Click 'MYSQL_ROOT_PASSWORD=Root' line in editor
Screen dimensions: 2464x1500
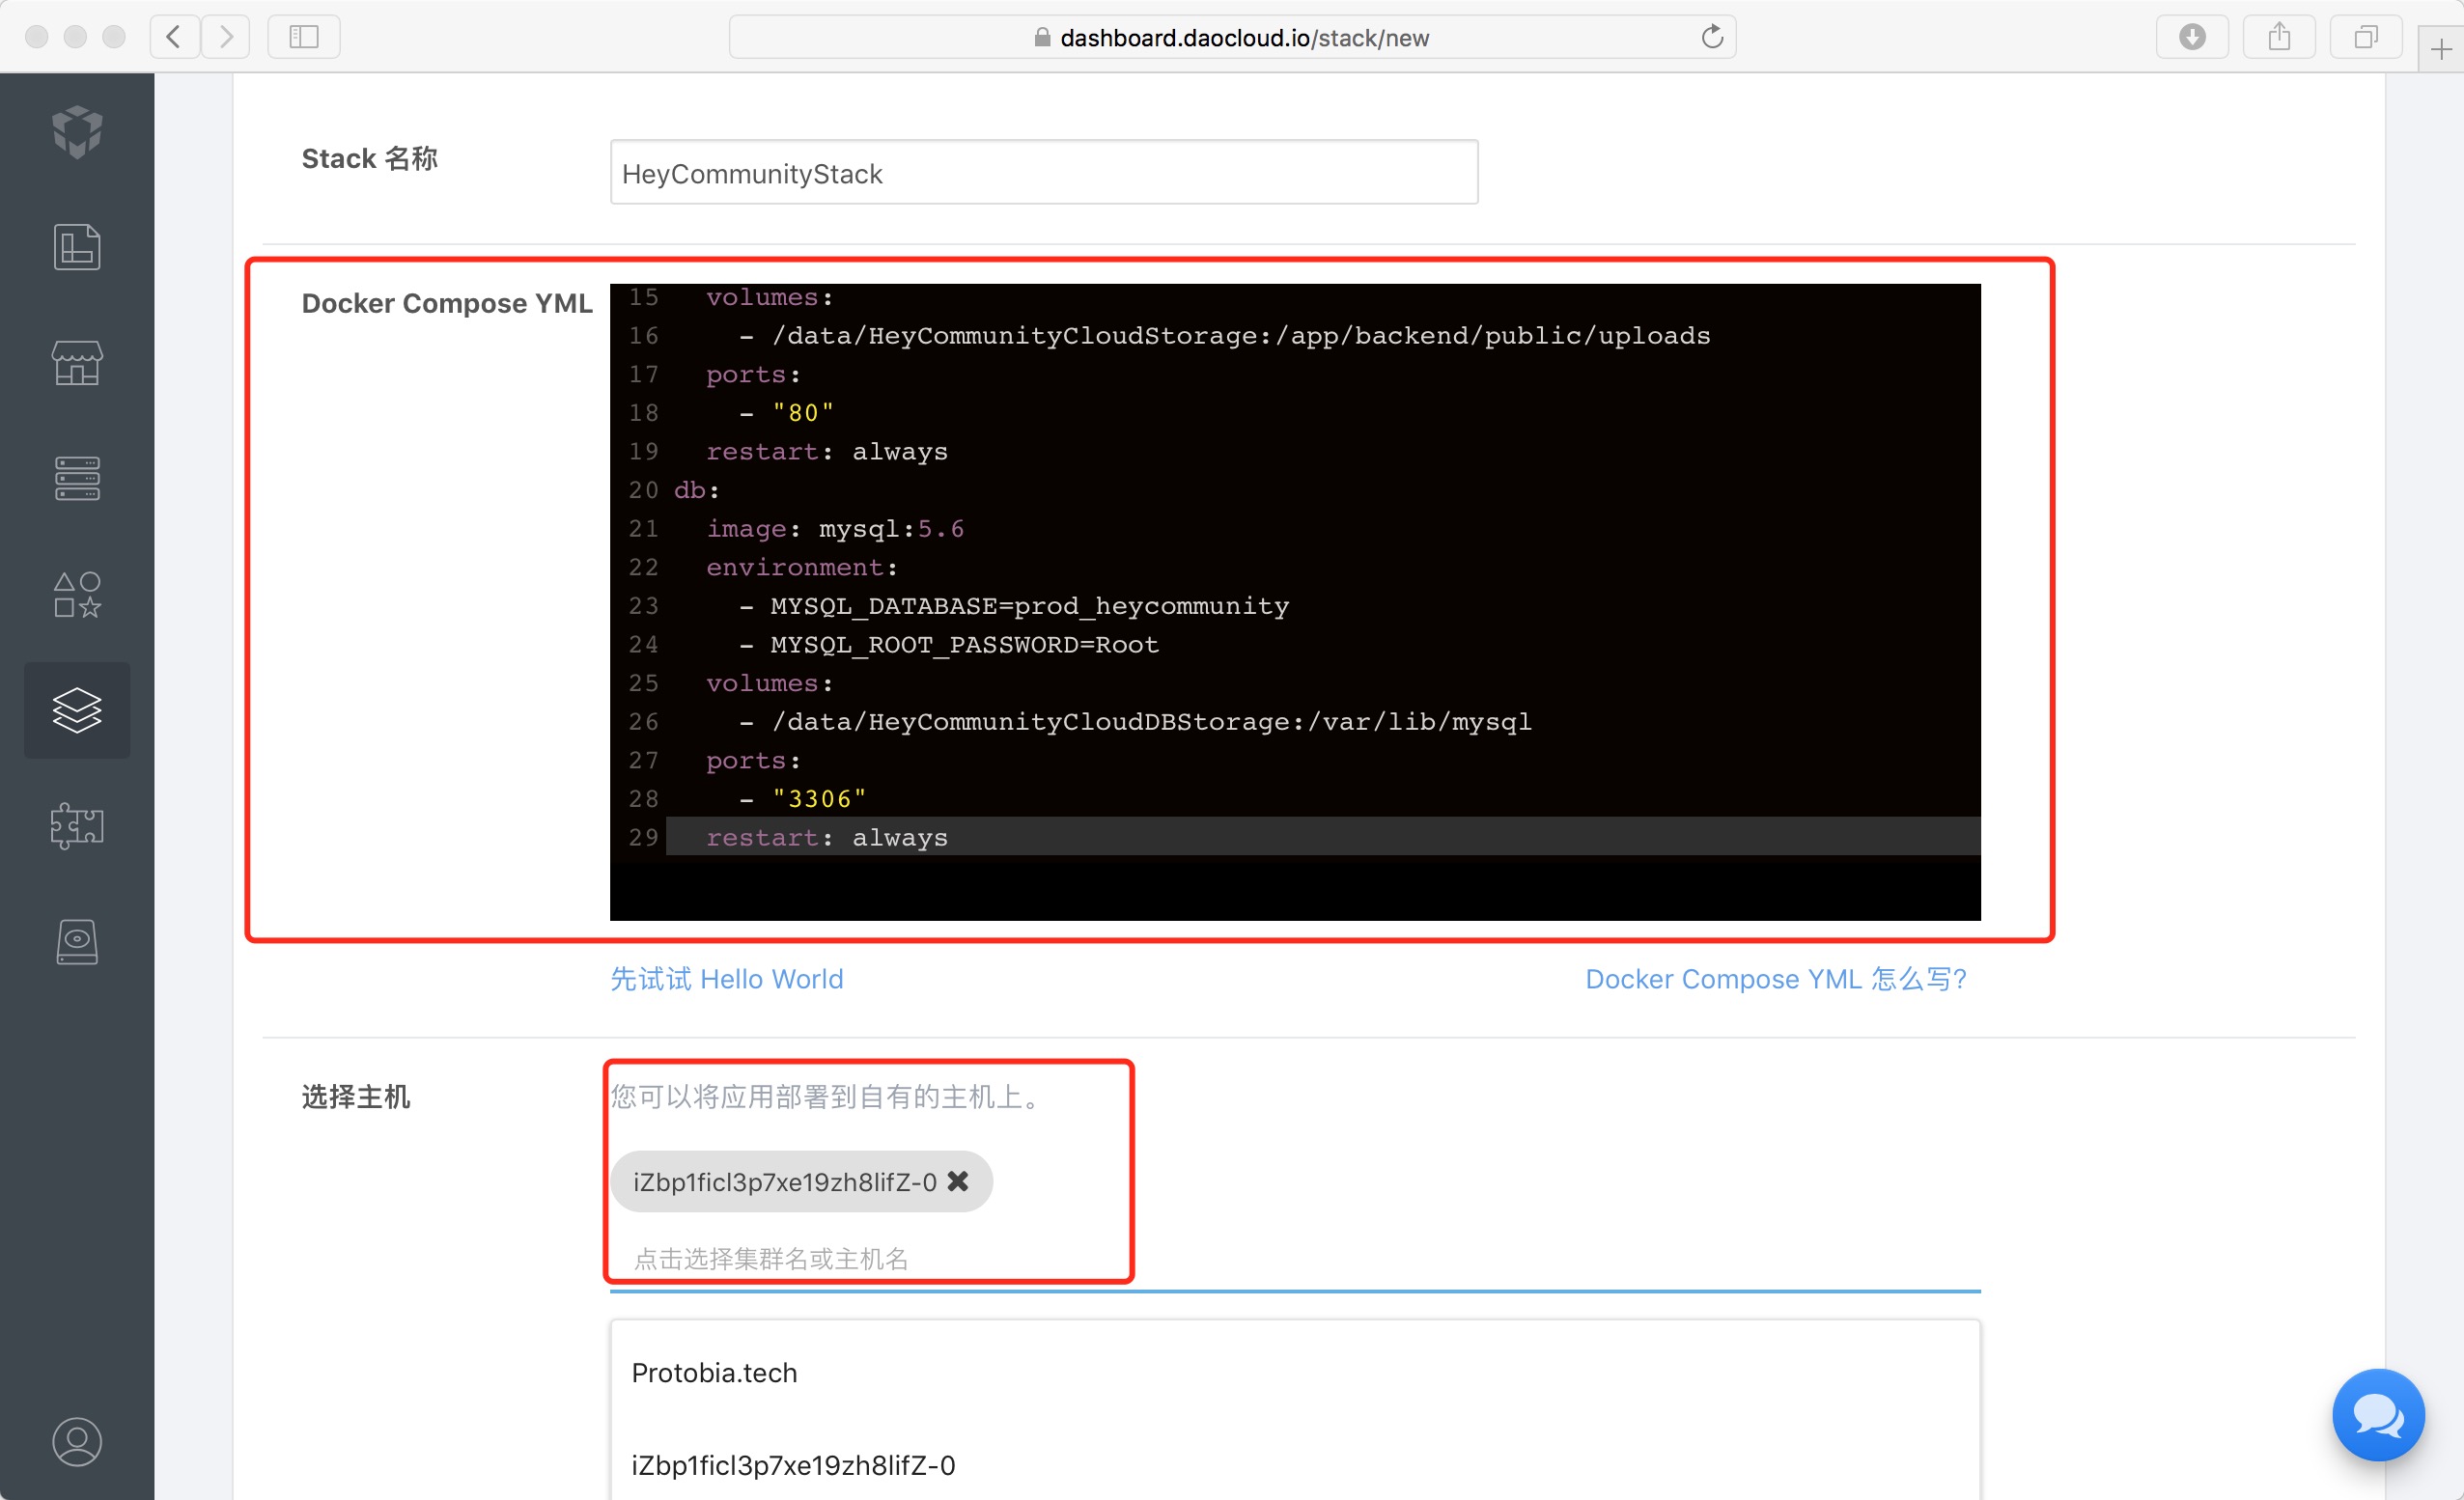click(x=965, y=645)
